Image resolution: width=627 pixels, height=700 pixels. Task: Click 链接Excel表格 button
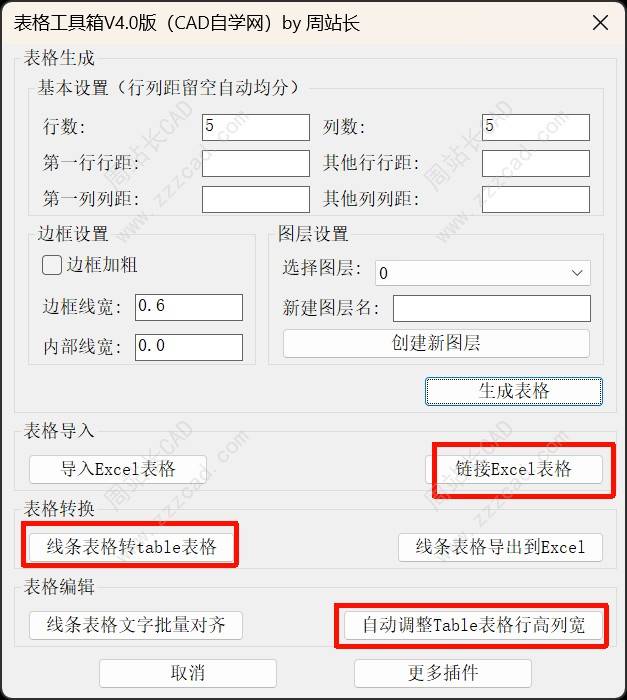pyautogui.click(x=514, y=469)
